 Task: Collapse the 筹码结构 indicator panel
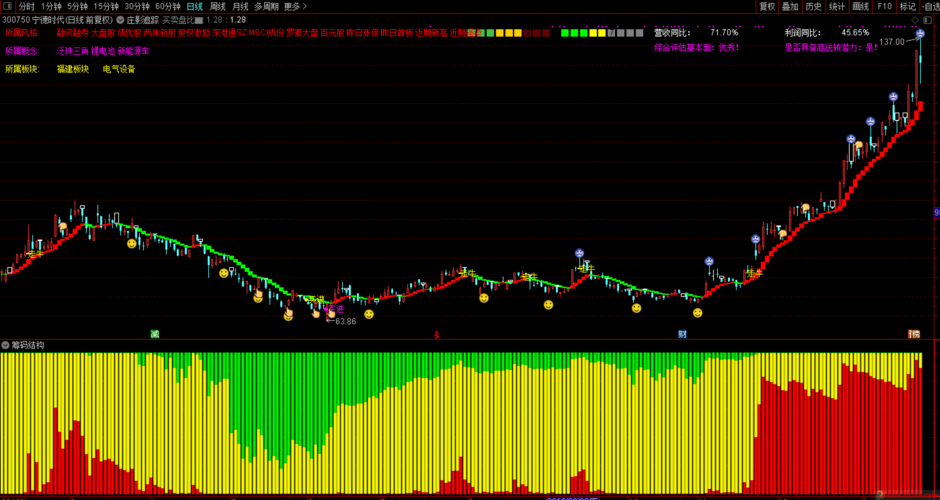[x=6, y=345]
